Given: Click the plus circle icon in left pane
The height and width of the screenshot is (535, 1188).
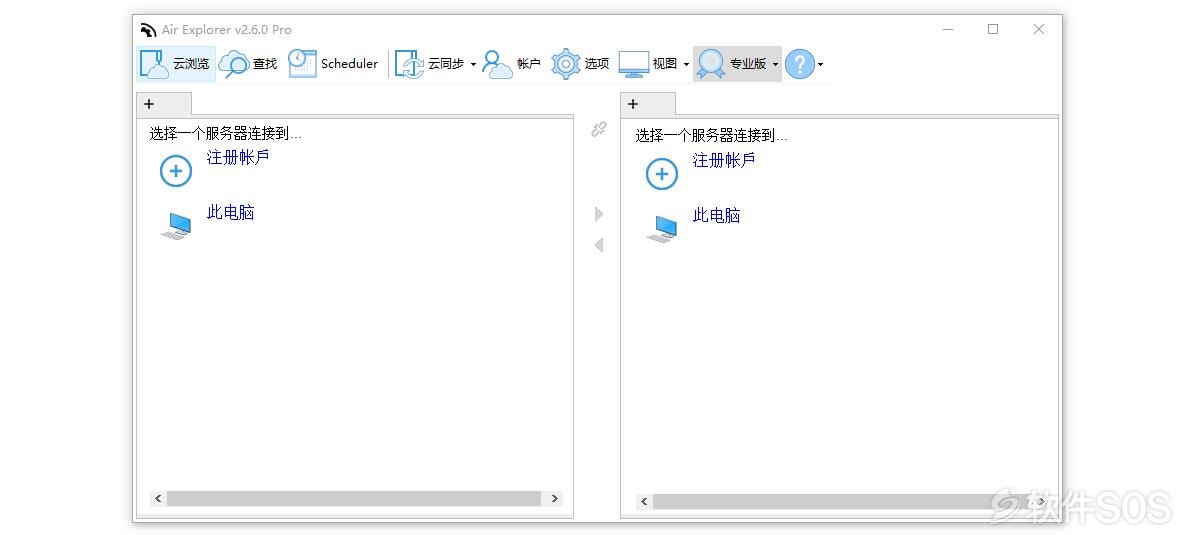Looking at the screenshot, I should 176,171.
